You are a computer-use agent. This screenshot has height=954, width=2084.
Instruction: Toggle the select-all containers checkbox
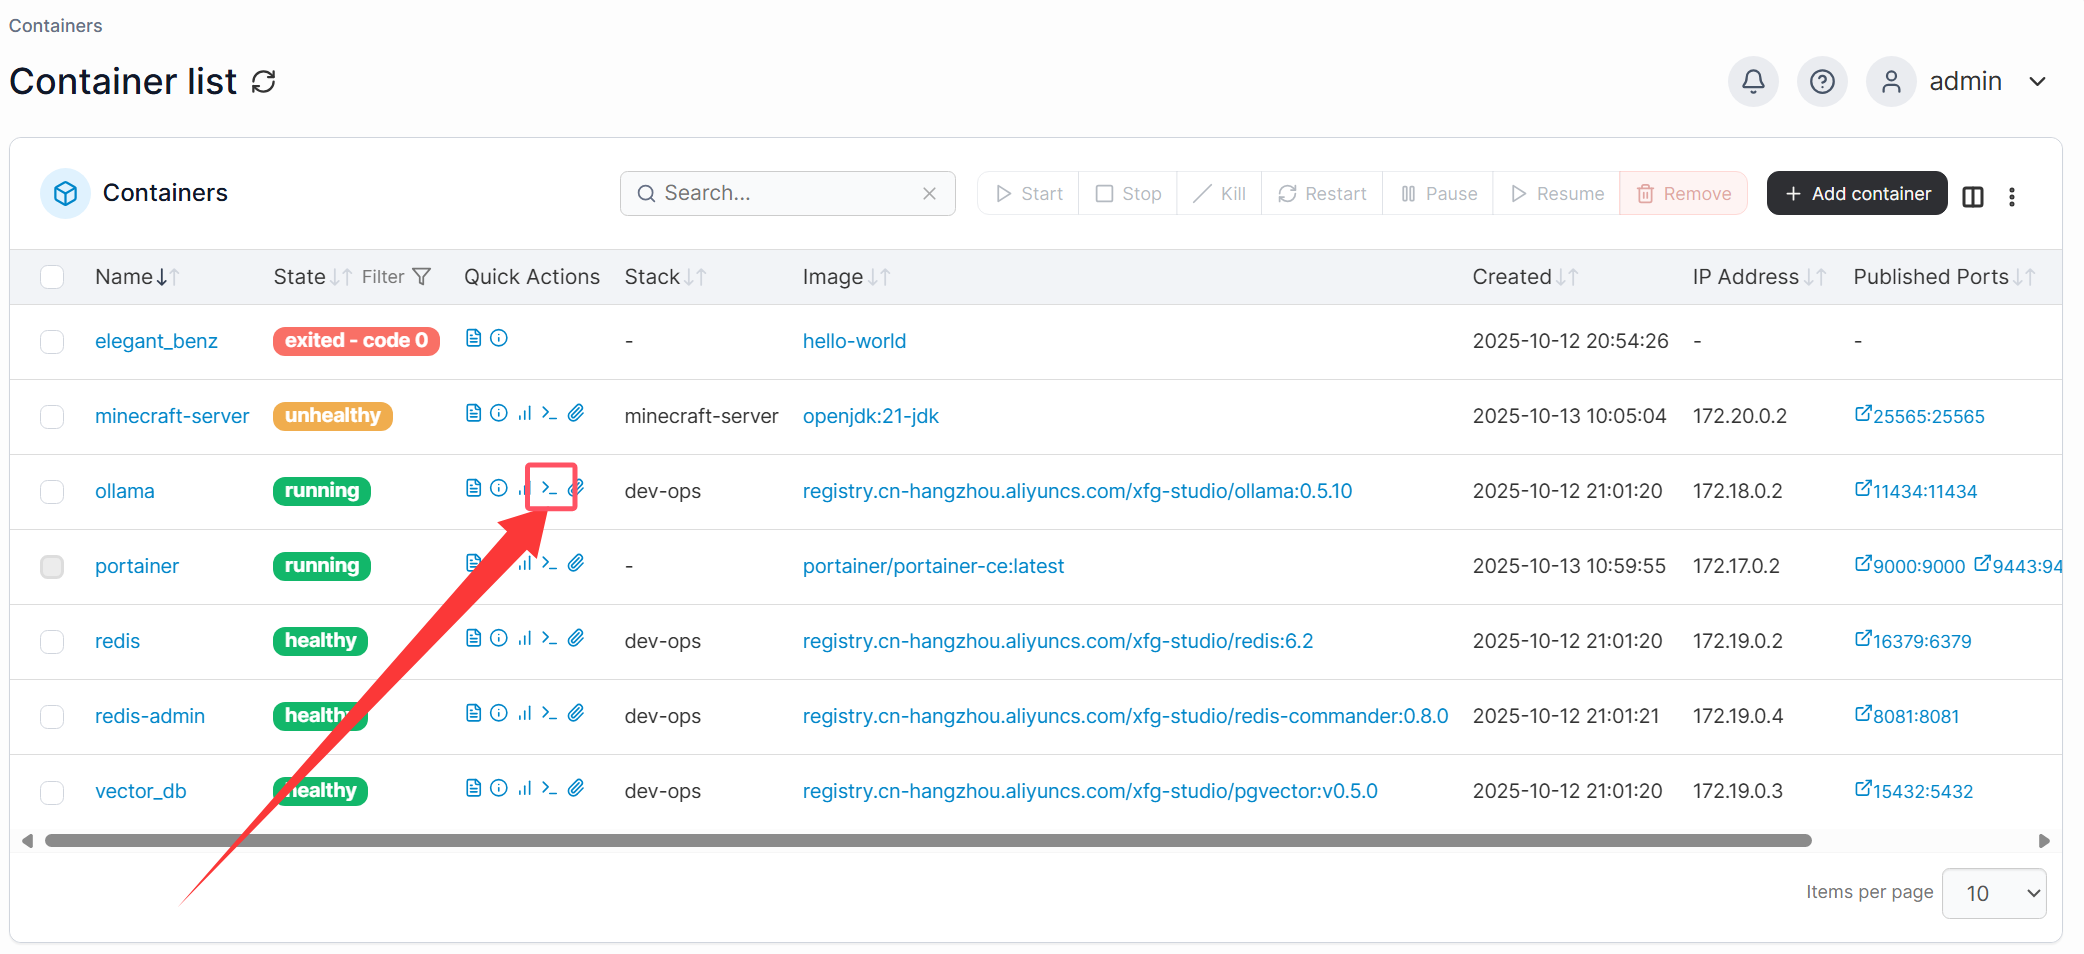click(x=52, y=277)
